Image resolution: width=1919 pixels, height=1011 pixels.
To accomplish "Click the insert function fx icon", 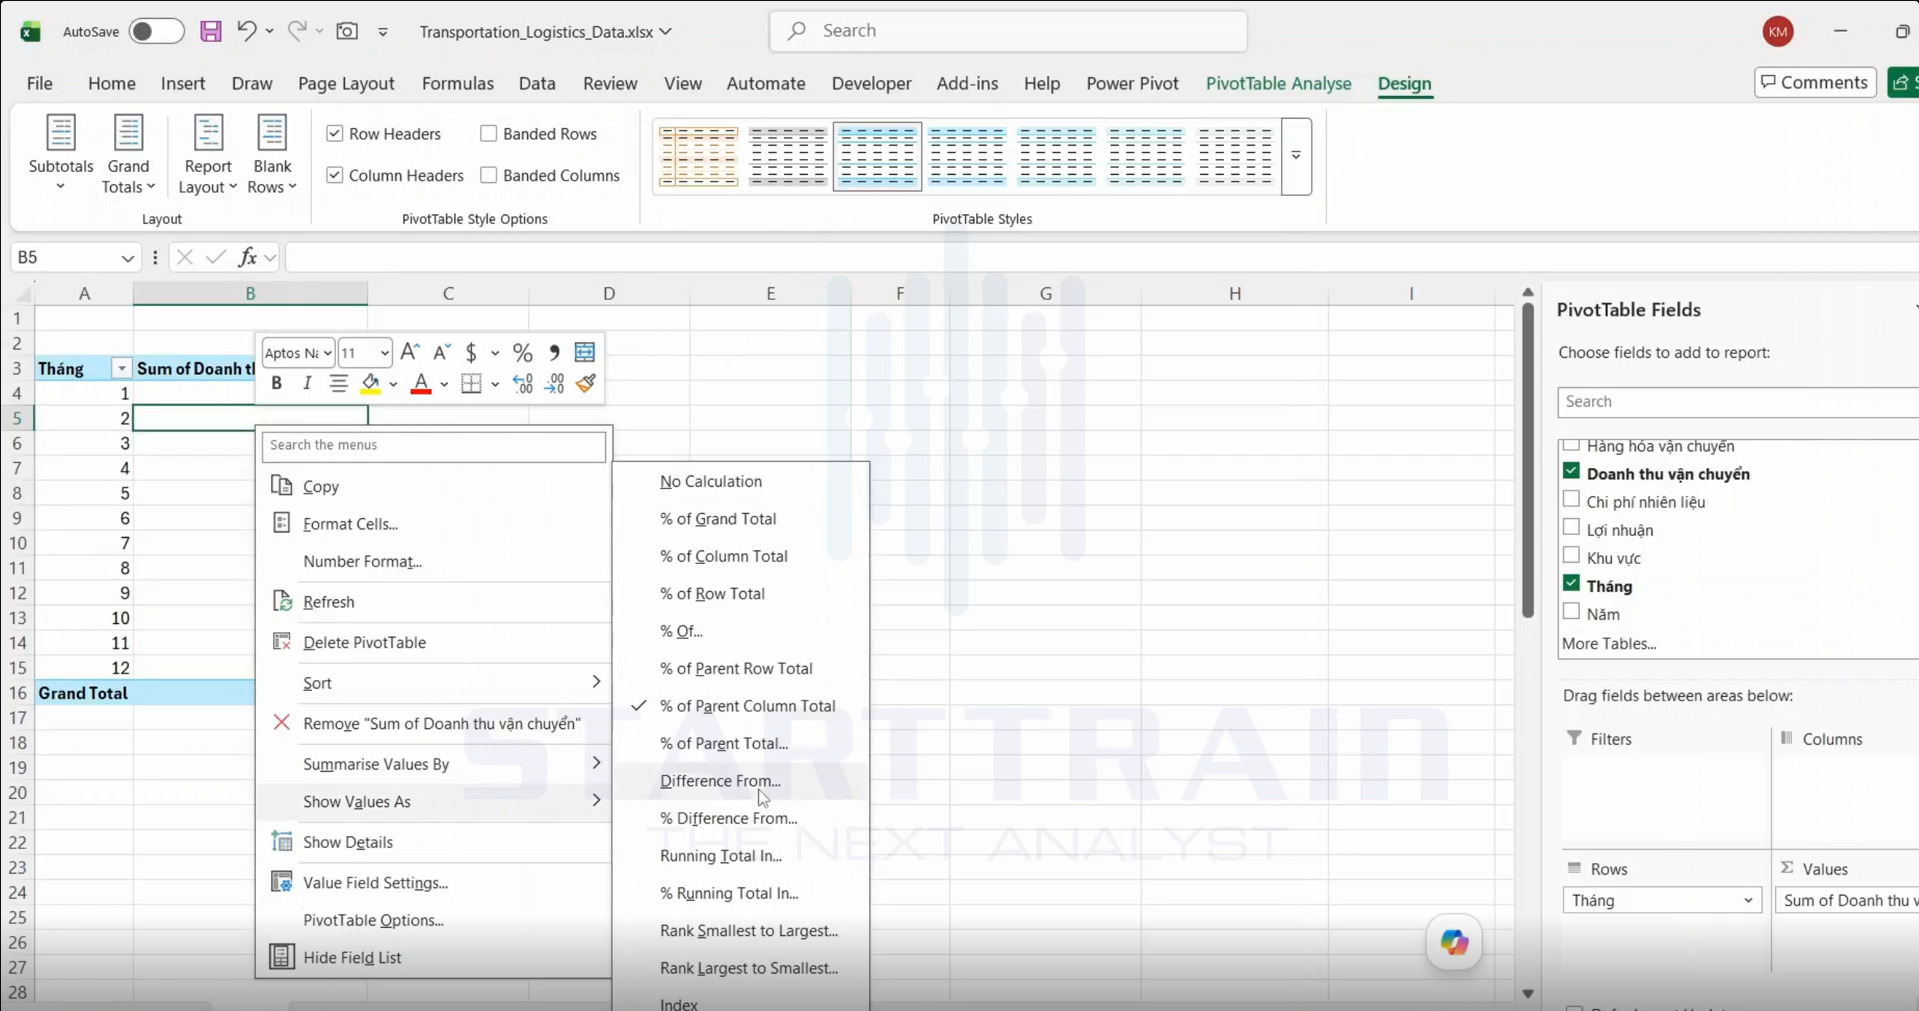I will 247,257.
